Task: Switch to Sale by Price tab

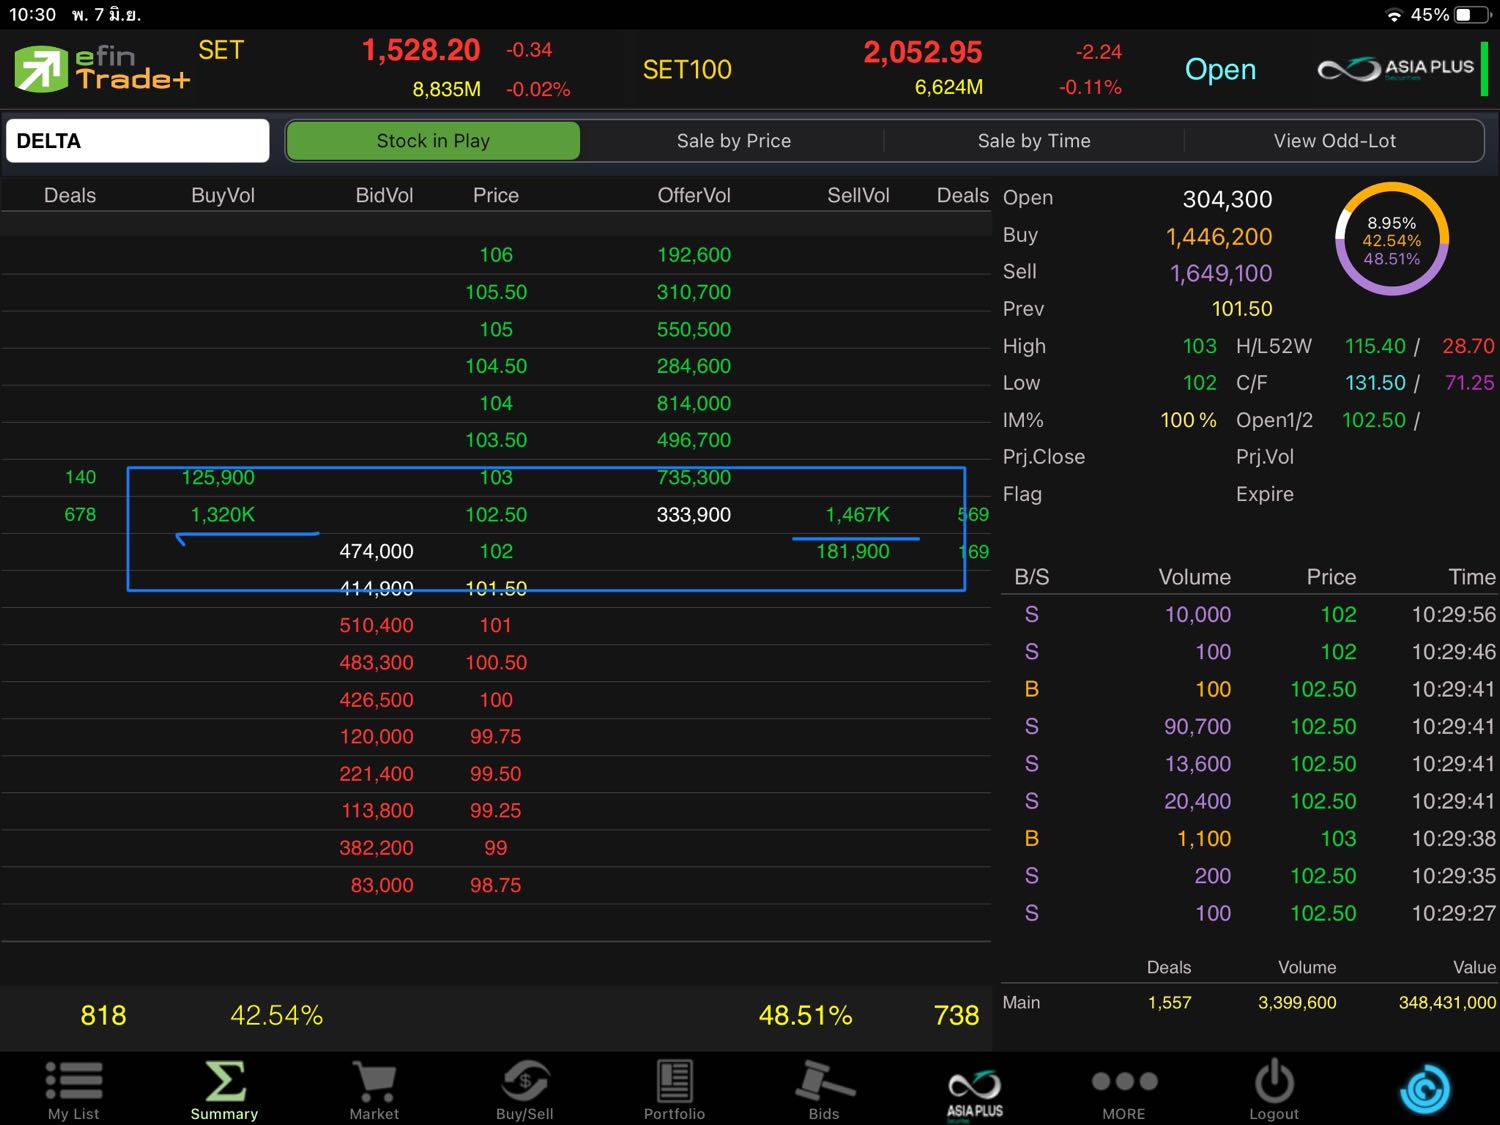Action: click(x=734, y=141)
